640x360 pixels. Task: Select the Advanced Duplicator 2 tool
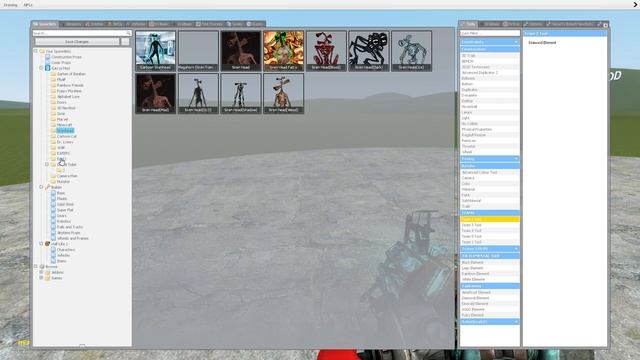[490, 73]
